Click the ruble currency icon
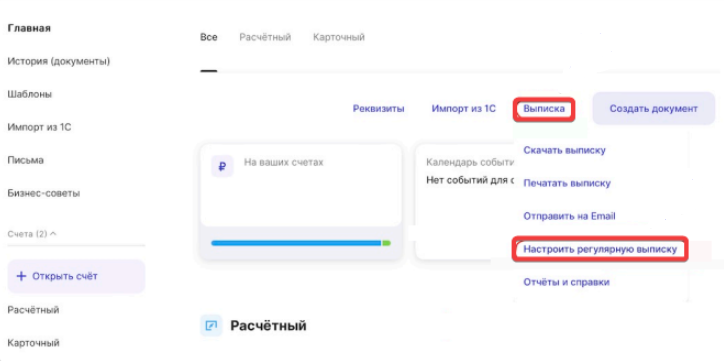This screenshot has width=724, height=361. pyautogui.click(x=222, y=167)
